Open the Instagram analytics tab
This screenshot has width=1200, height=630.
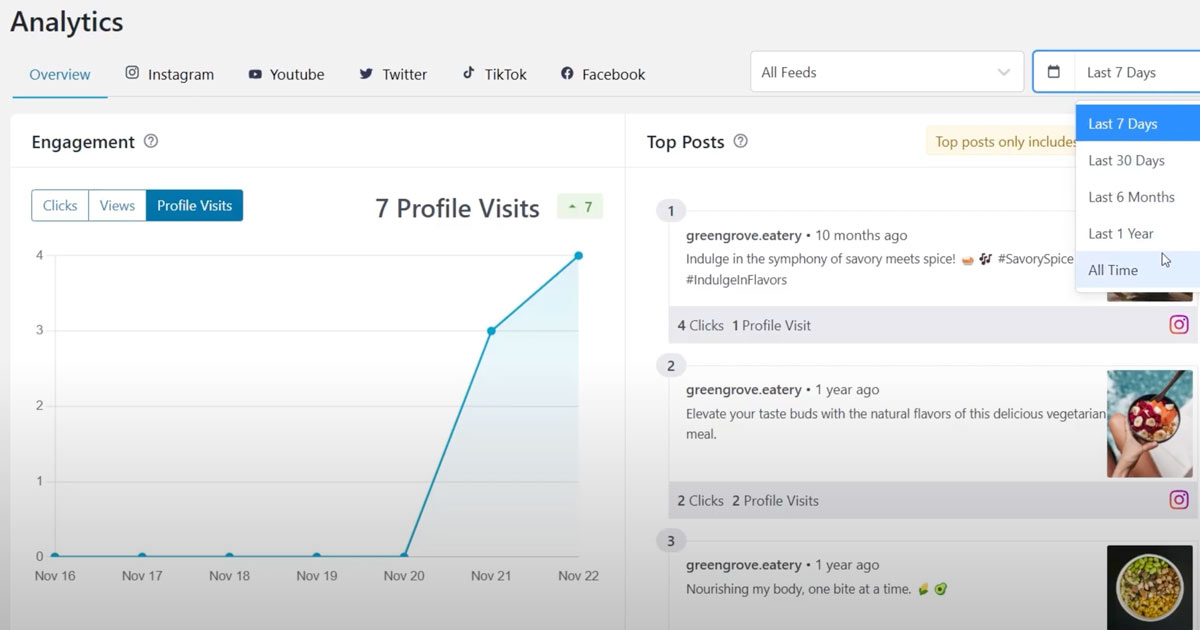169,74
